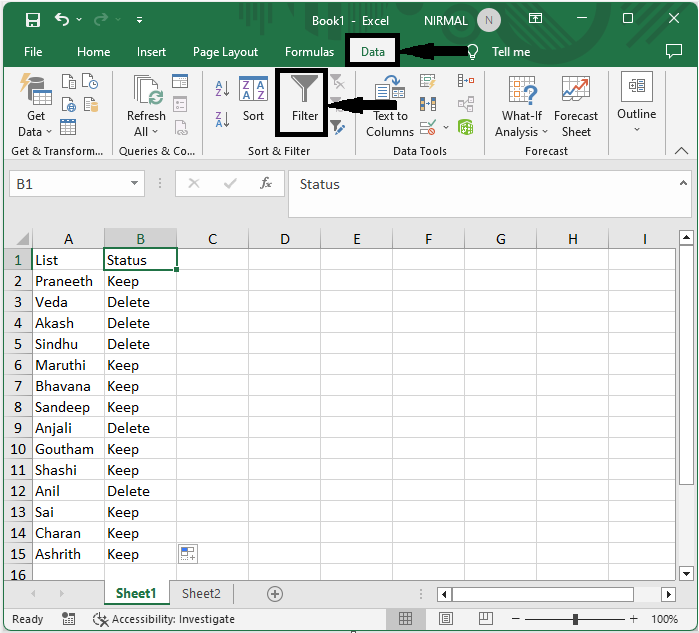Launch Text to Columns wizard

tap(390, 106)
